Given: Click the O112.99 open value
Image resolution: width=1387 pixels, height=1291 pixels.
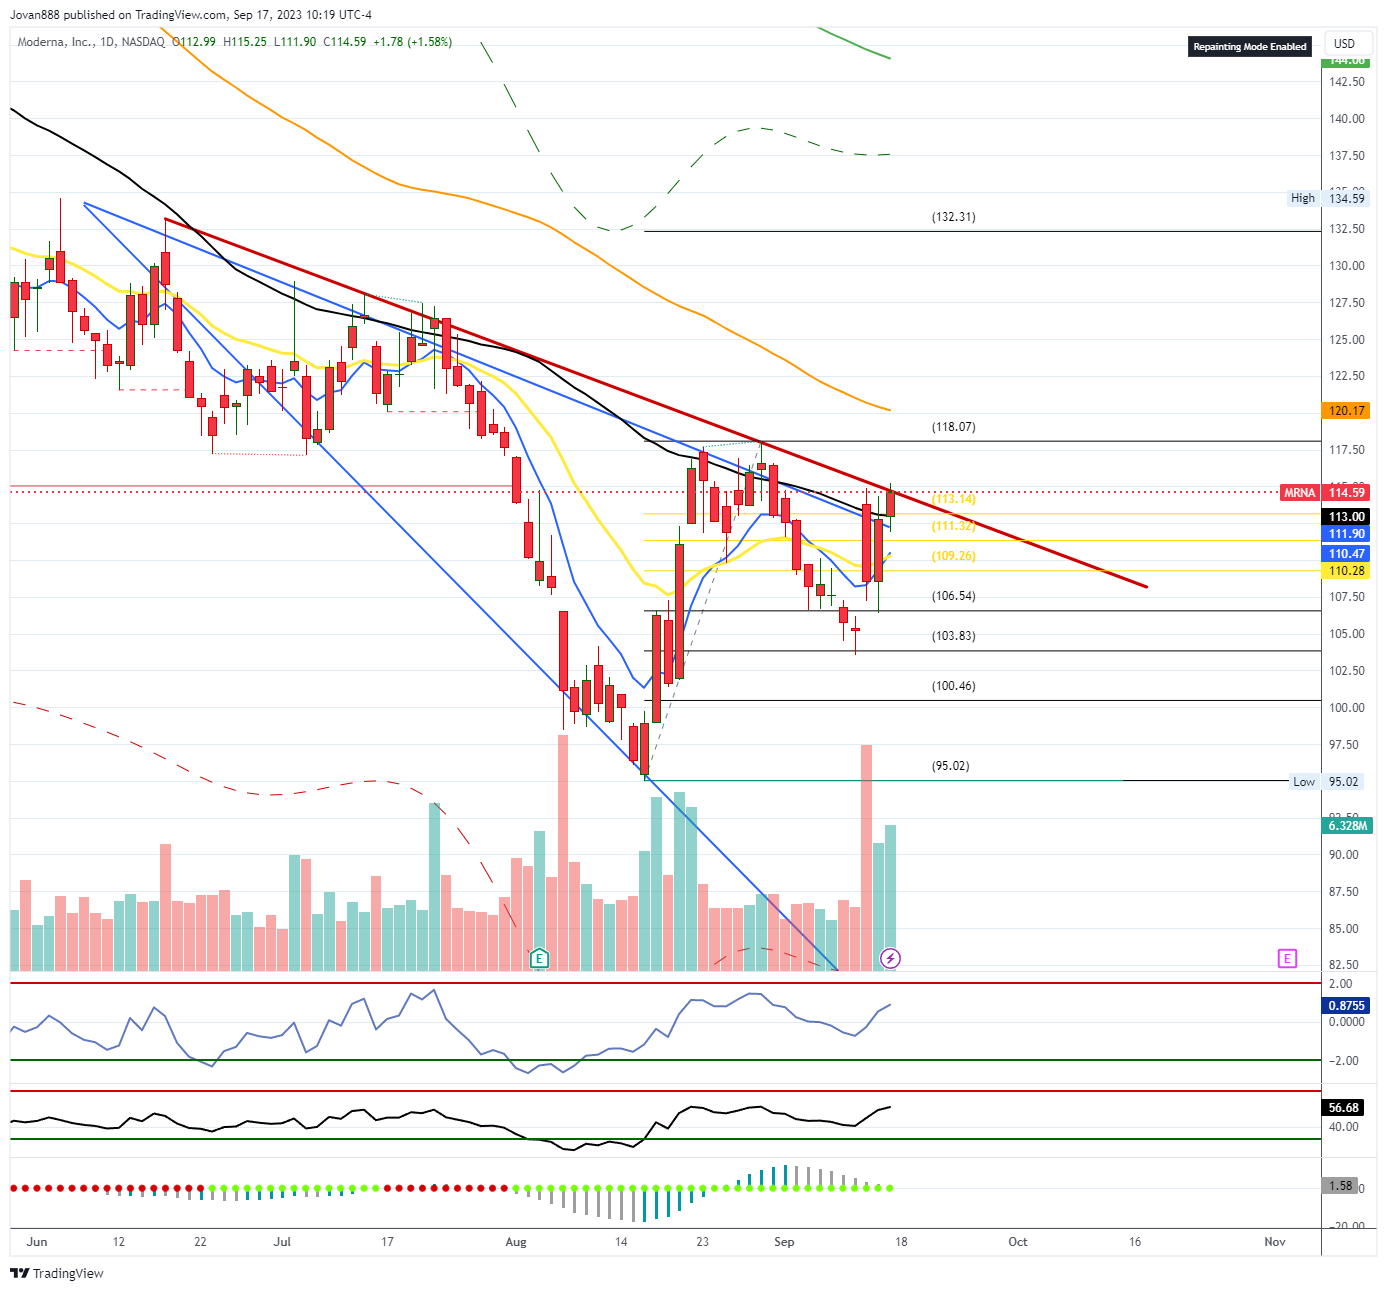Looking at the screenshot, I should (194, 42).
